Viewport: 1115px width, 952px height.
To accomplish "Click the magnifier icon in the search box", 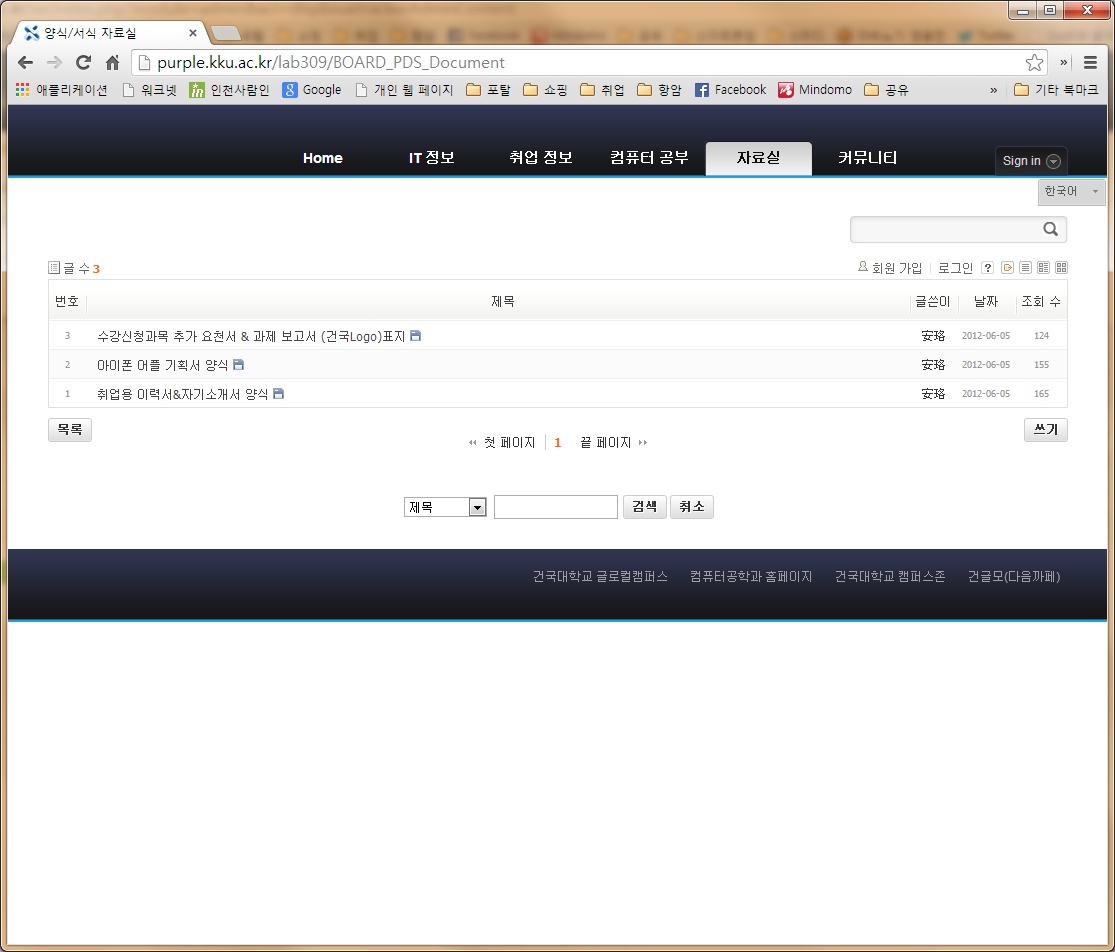I will click(1050, 229).
